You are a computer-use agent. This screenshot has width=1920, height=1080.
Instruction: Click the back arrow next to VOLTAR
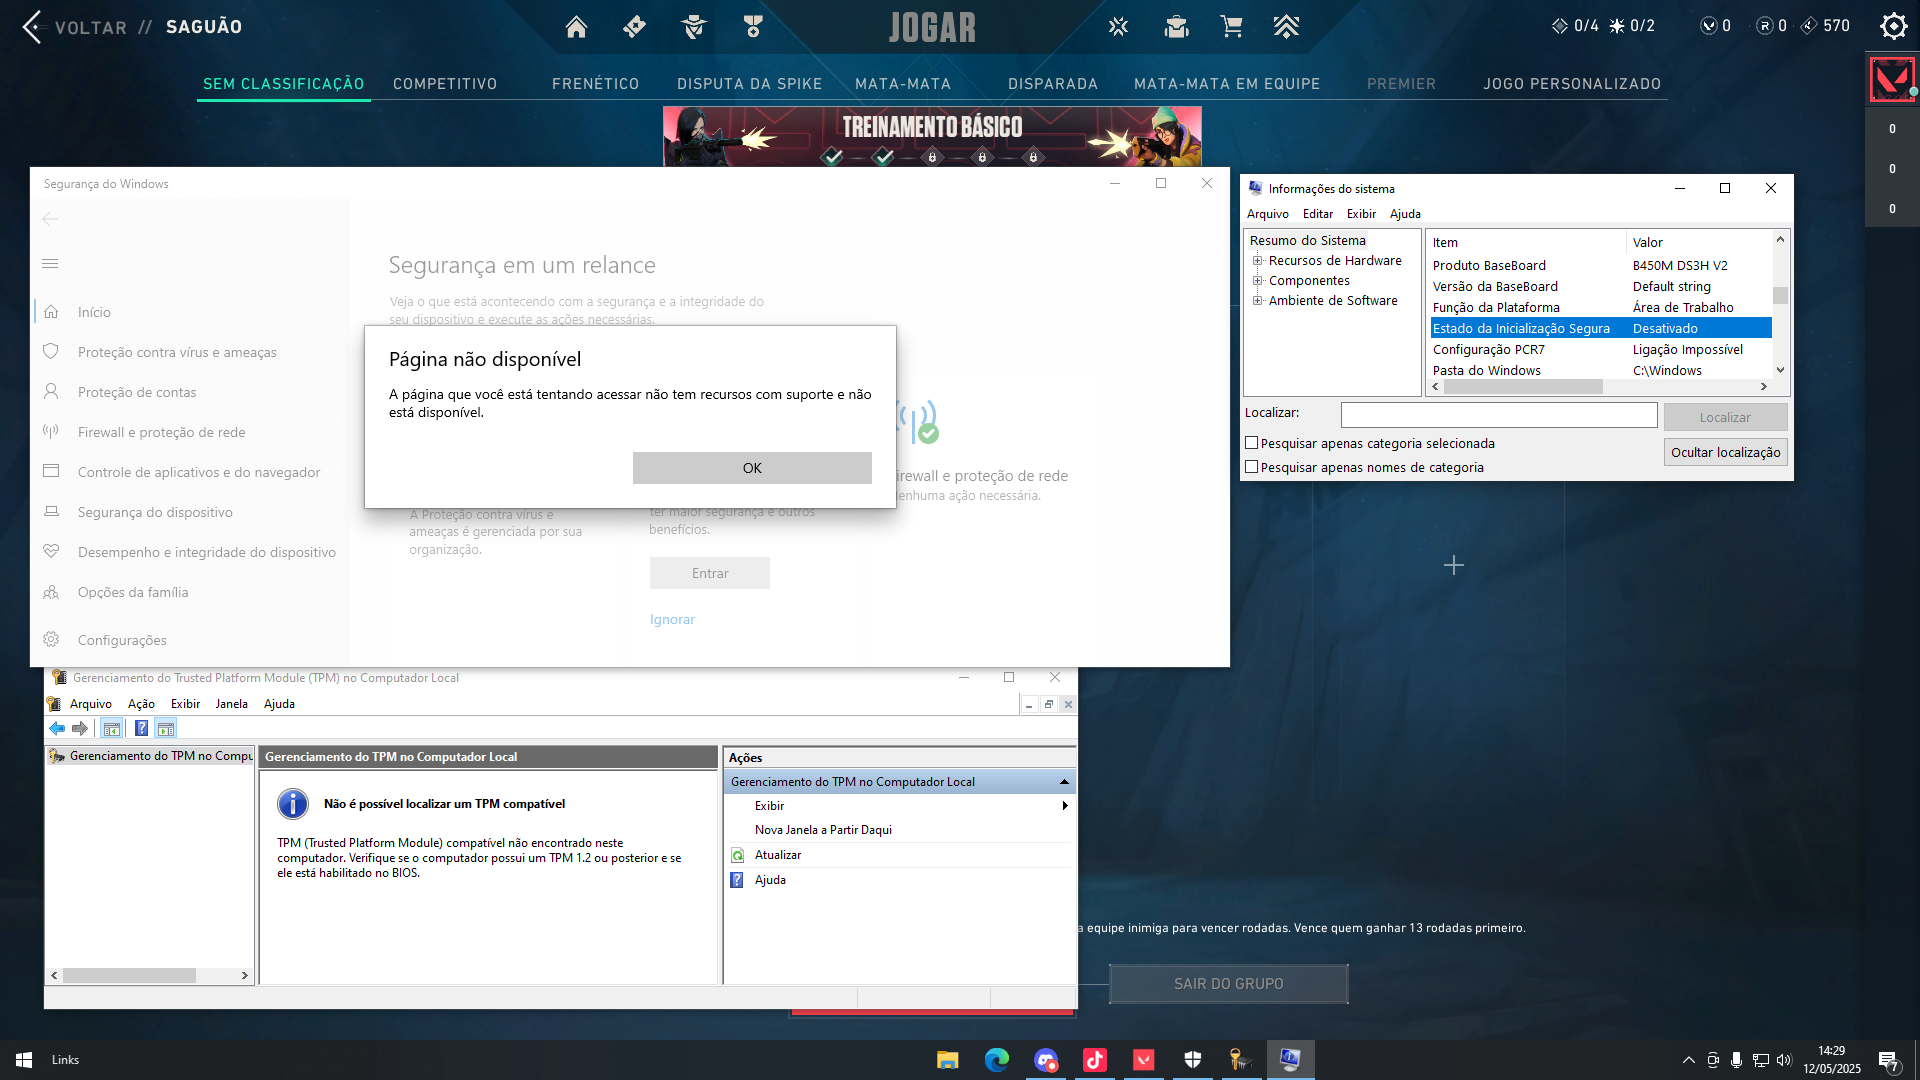tap(32, 27)
